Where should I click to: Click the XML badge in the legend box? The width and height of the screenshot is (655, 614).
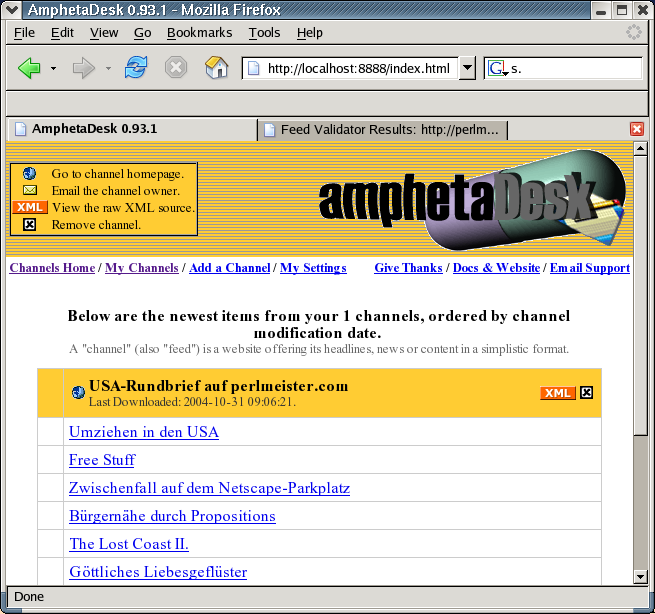pyautogui.click(x=30, y=207)
